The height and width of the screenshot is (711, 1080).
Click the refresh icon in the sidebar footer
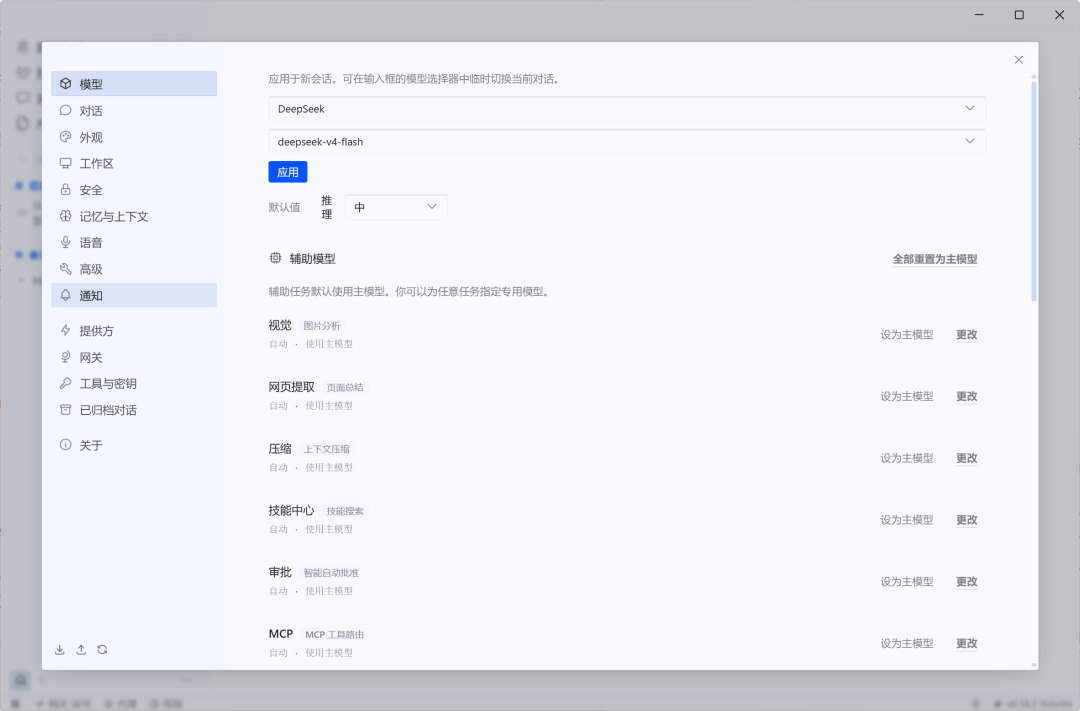[x=102, y=650]
